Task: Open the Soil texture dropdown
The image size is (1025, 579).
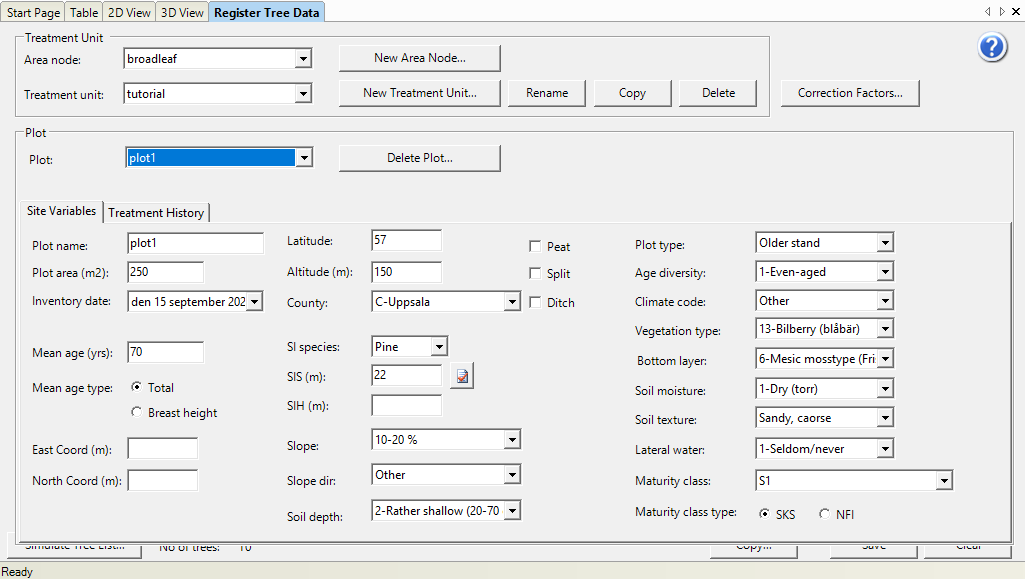Action: [x=884, y=418]
